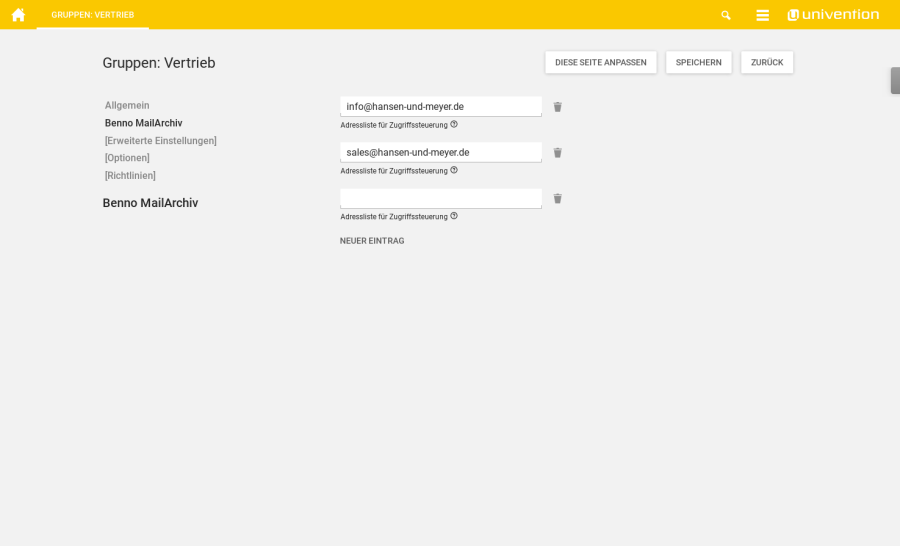Screen dimensions: 900x546
Task: Delete the info@hansen-und-meyer.de entry with trash icon
Action: 558,107
